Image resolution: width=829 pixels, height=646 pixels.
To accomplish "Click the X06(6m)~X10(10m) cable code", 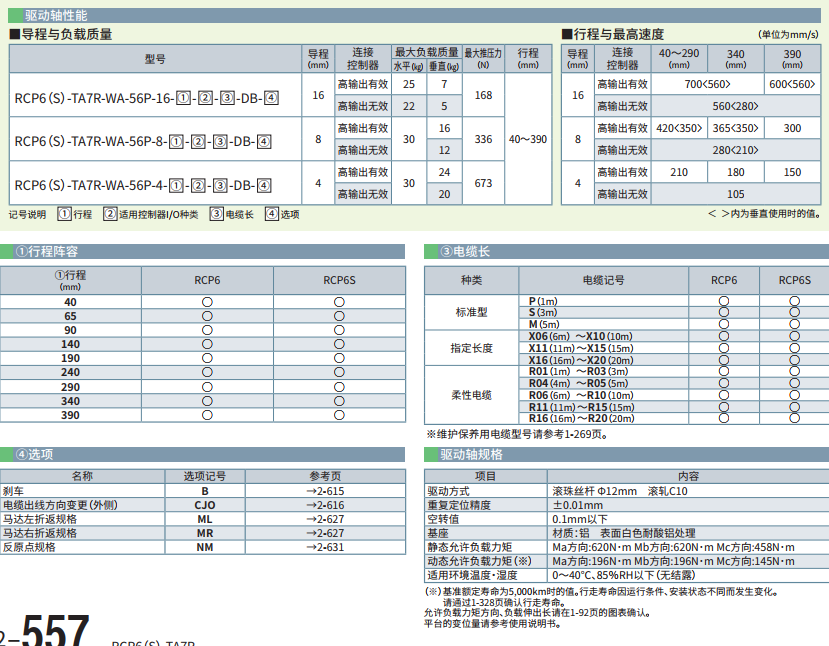I will point(581,336).
